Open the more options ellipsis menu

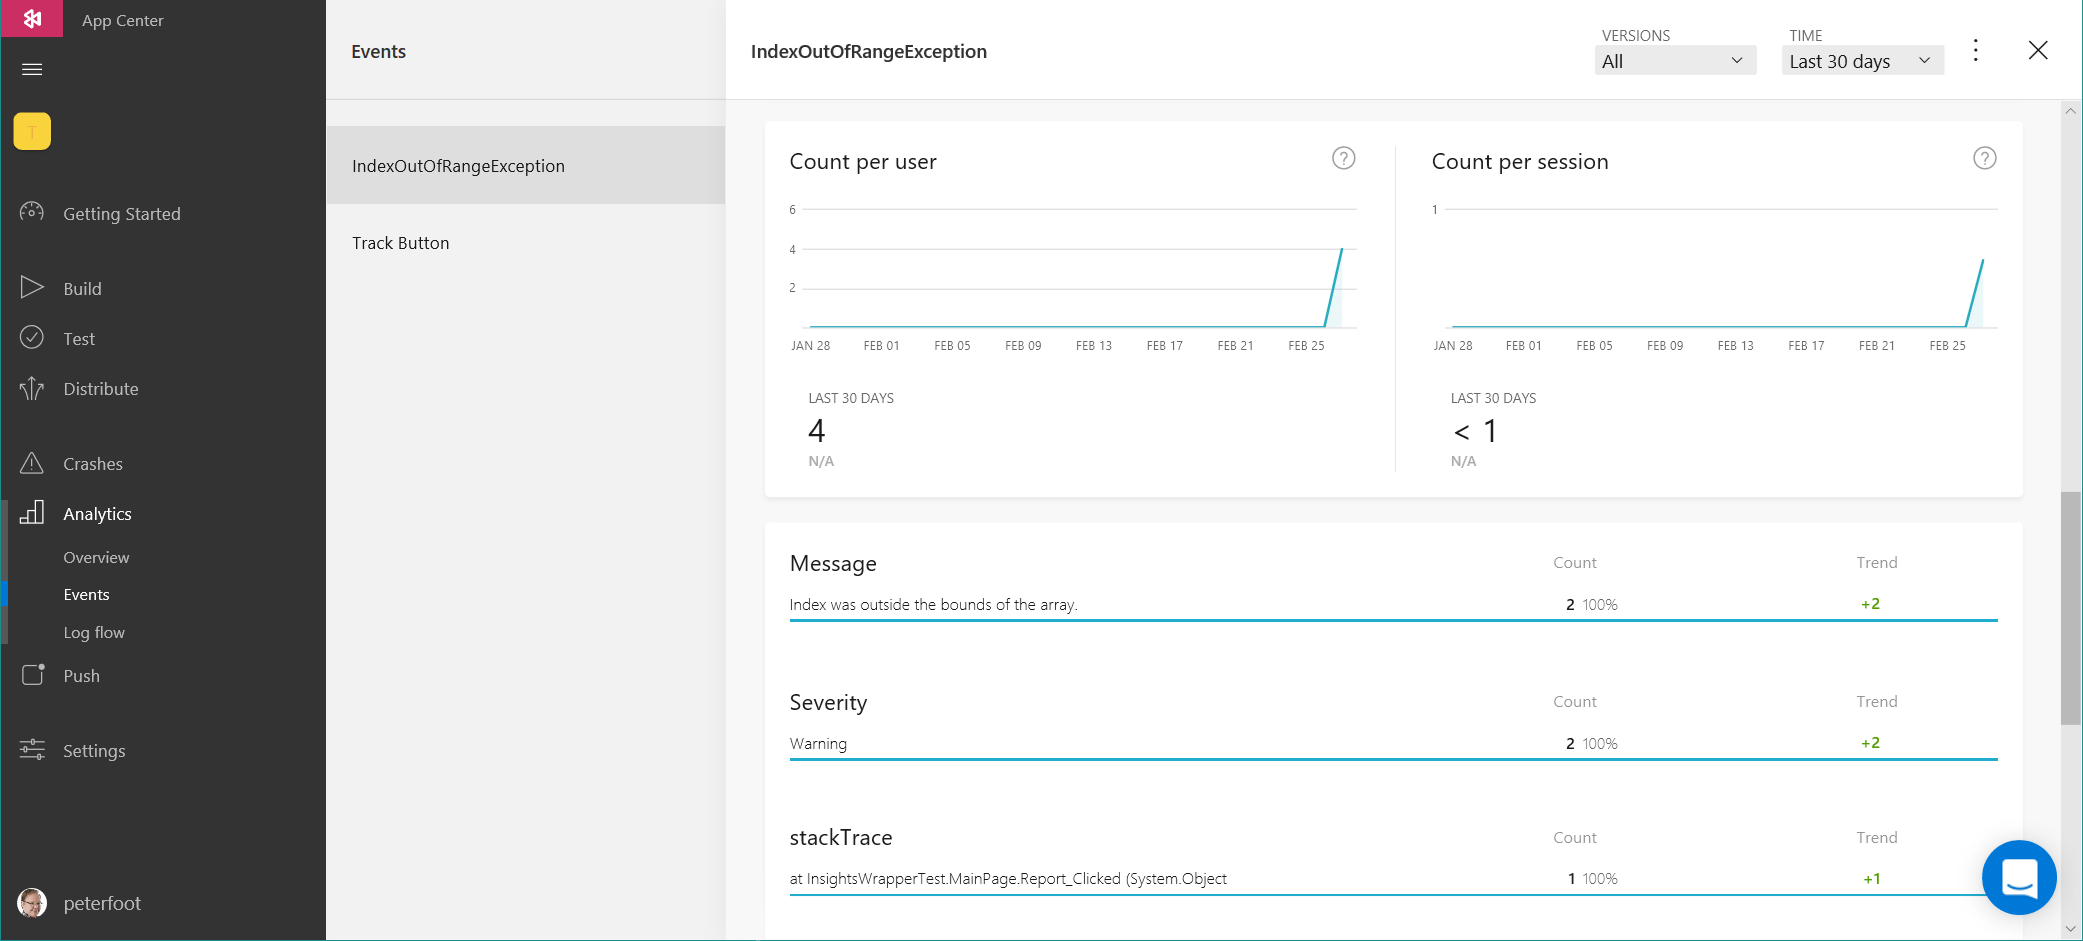[1975, 51]
